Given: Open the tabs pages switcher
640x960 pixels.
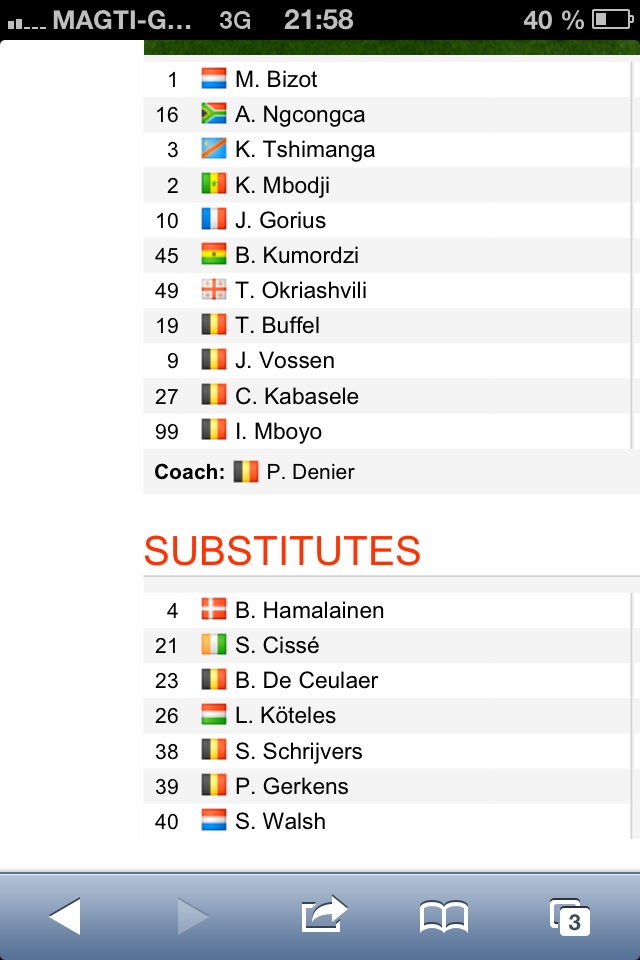Looking at the screenshot, I should [570, 916].
